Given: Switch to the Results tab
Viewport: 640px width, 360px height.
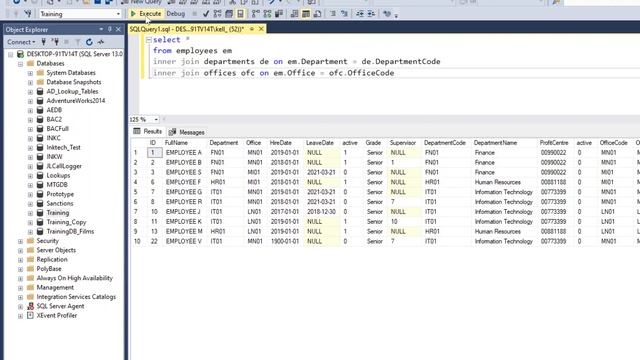Looking at the screenshot, I should tap(148, 132).
